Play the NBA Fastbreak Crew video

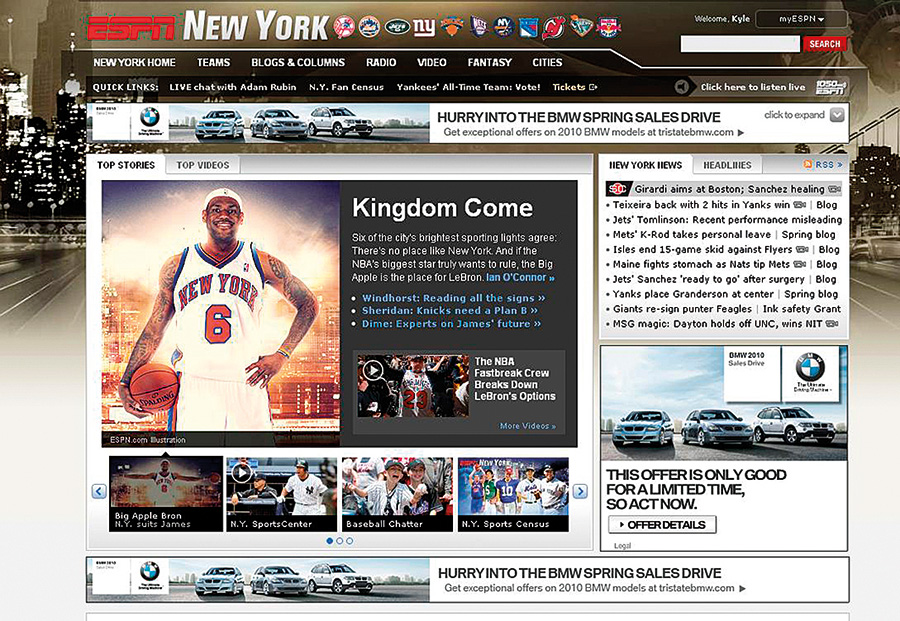tap(373, 370)
